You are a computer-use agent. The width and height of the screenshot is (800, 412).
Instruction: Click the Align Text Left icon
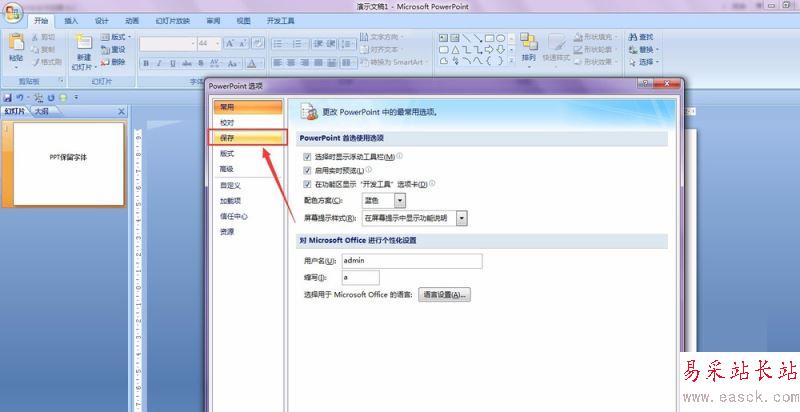click(278, 63)
